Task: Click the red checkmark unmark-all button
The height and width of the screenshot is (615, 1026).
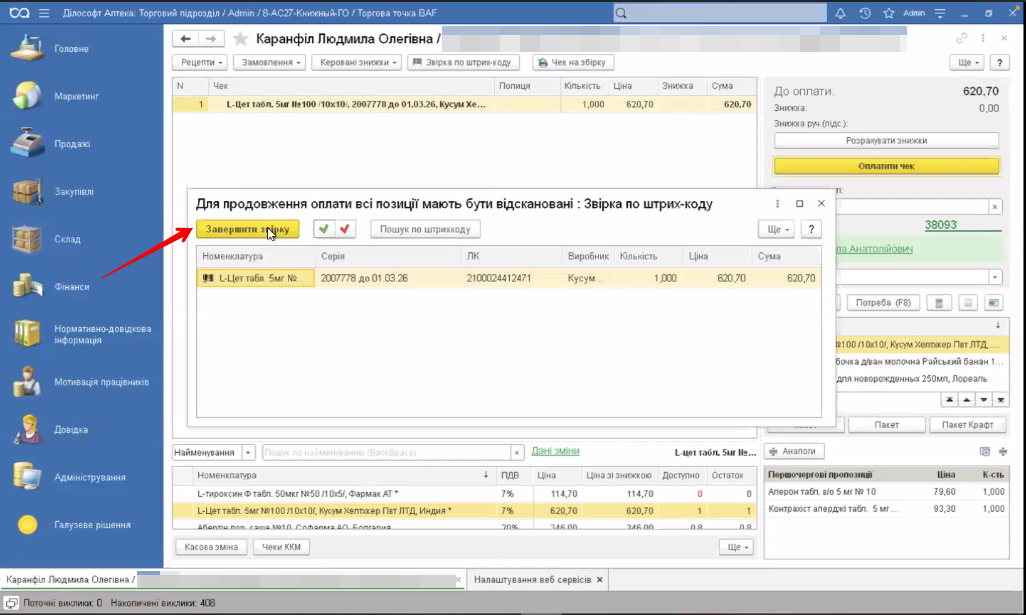Action: (x=346, y=229)
